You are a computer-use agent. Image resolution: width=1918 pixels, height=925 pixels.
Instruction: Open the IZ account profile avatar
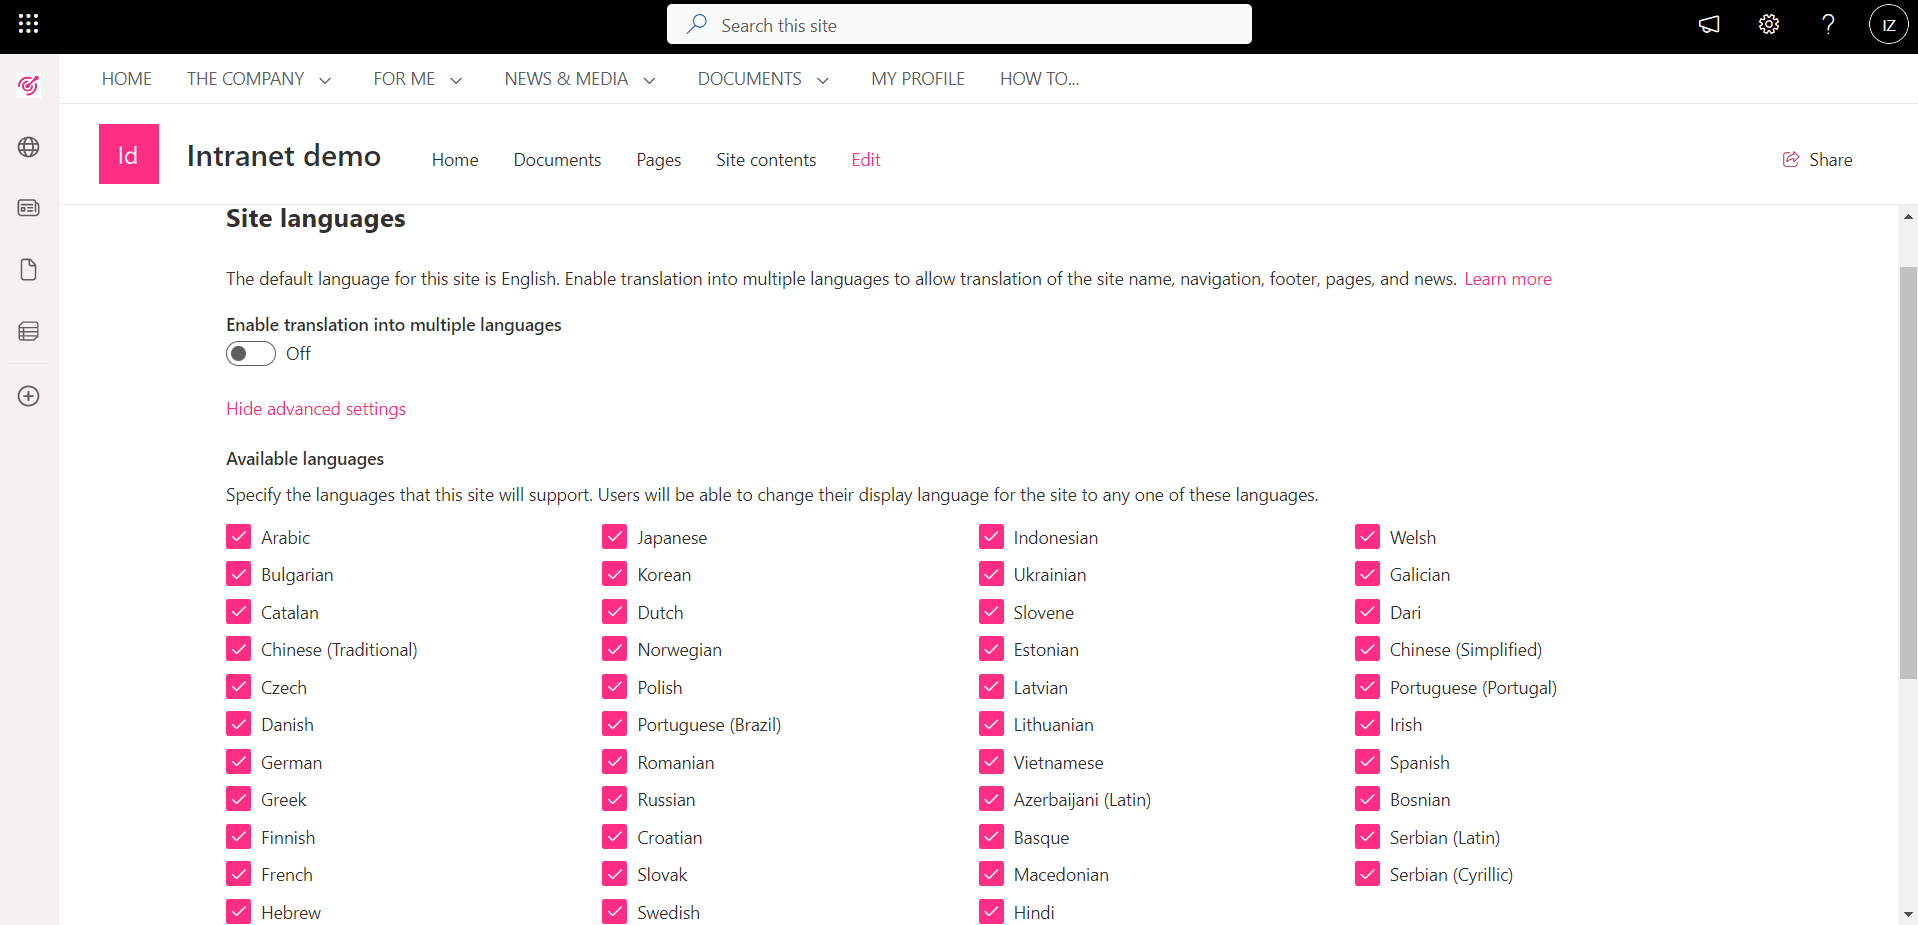point(1888,25)
